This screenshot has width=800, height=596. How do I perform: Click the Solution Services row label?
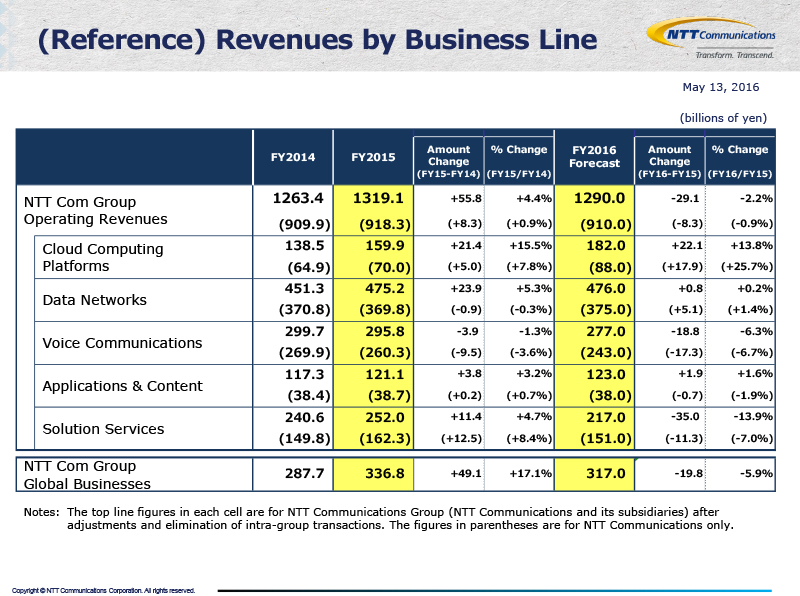(103, 429)
